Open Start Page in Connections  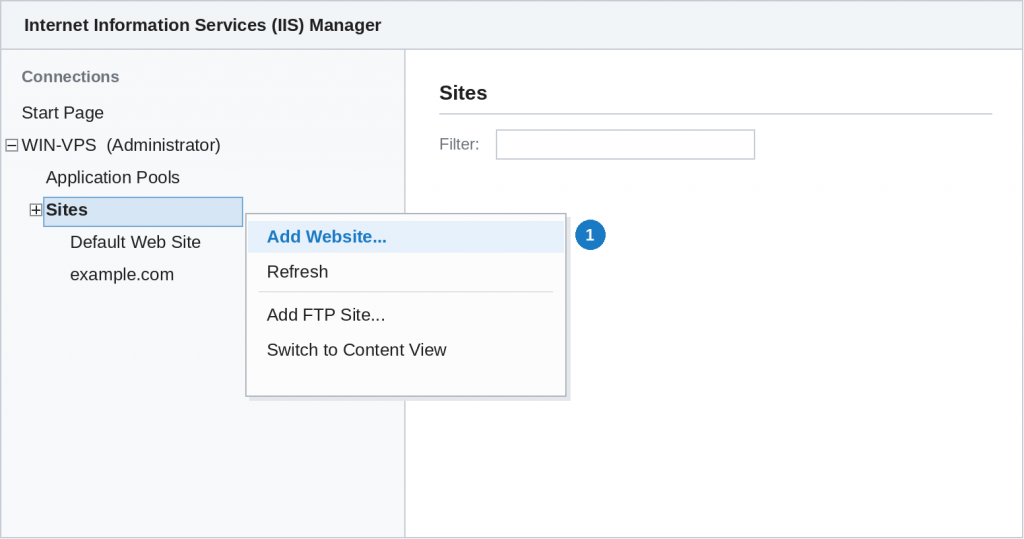tap(63, 112)
